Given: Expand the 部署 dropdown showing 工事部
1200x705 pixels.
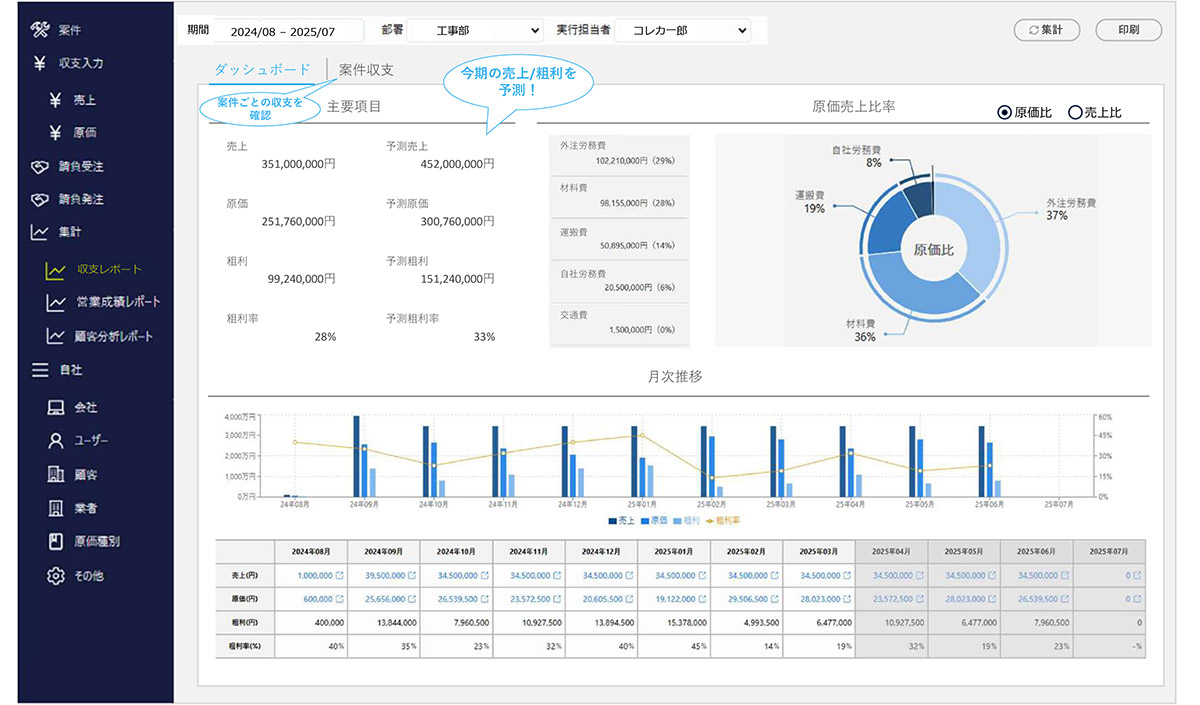Looking at the screenshot, I should point(475,31).
